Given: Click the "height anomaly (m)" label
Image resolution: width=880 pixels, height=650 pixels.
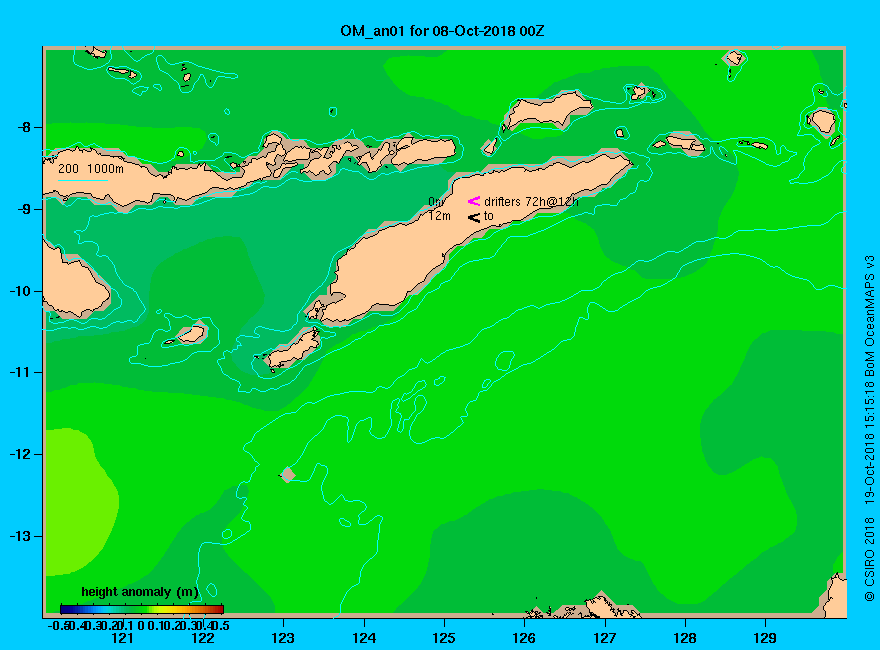Looking at the screenshot, I should [140, 592].
